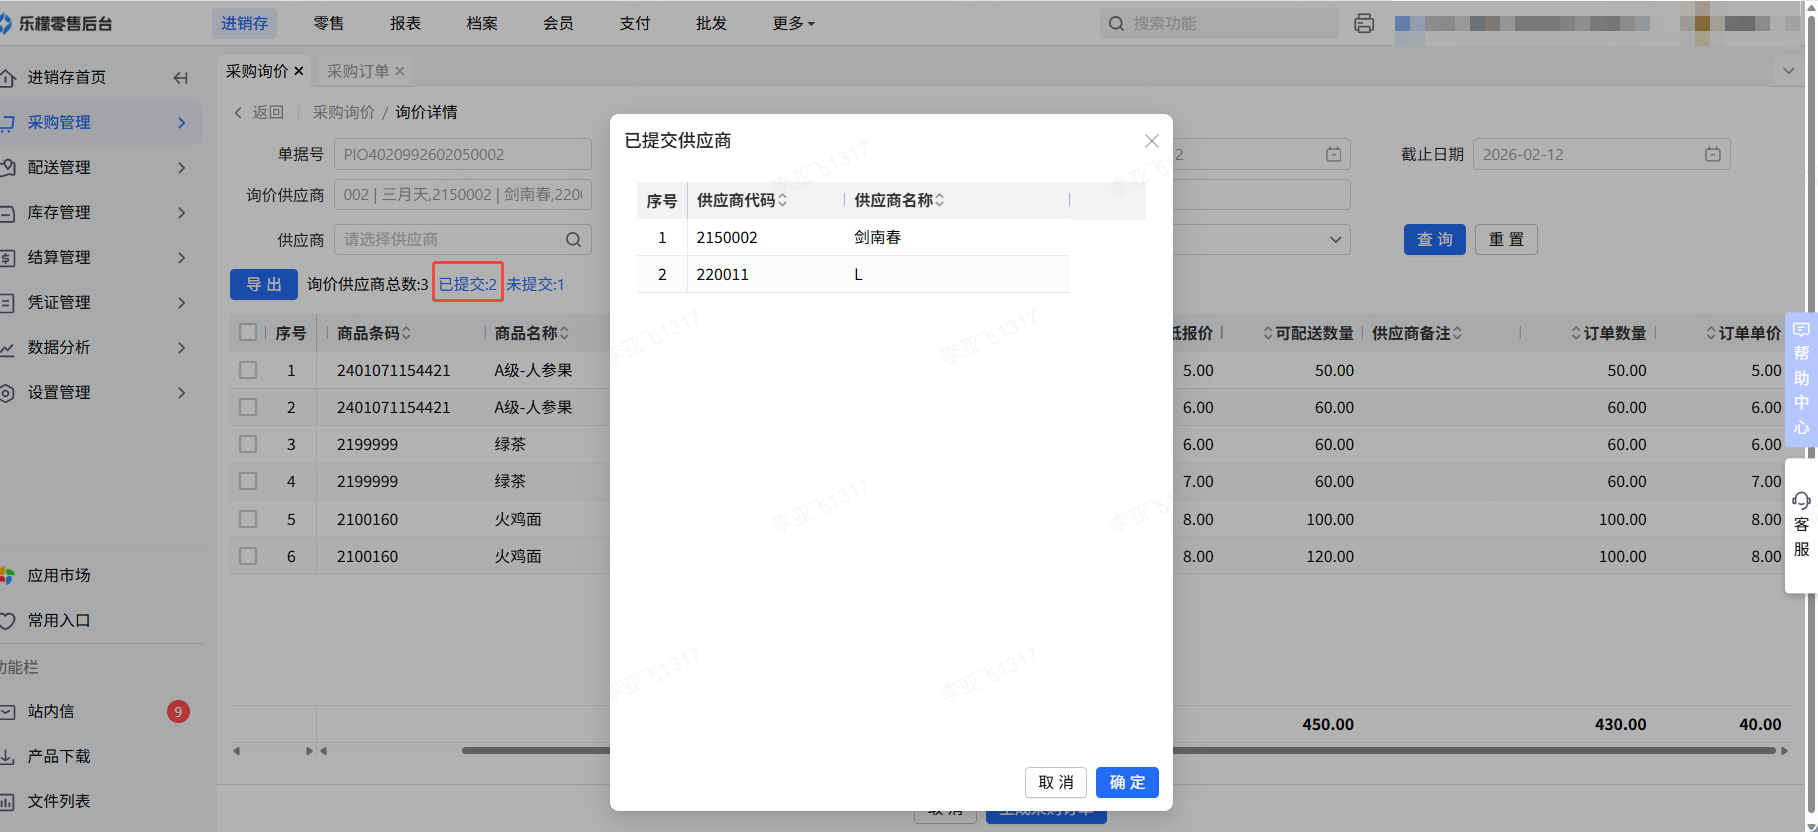
Task: Toggle the select-all checkbox in table header
Action: [x=248, y=333]
